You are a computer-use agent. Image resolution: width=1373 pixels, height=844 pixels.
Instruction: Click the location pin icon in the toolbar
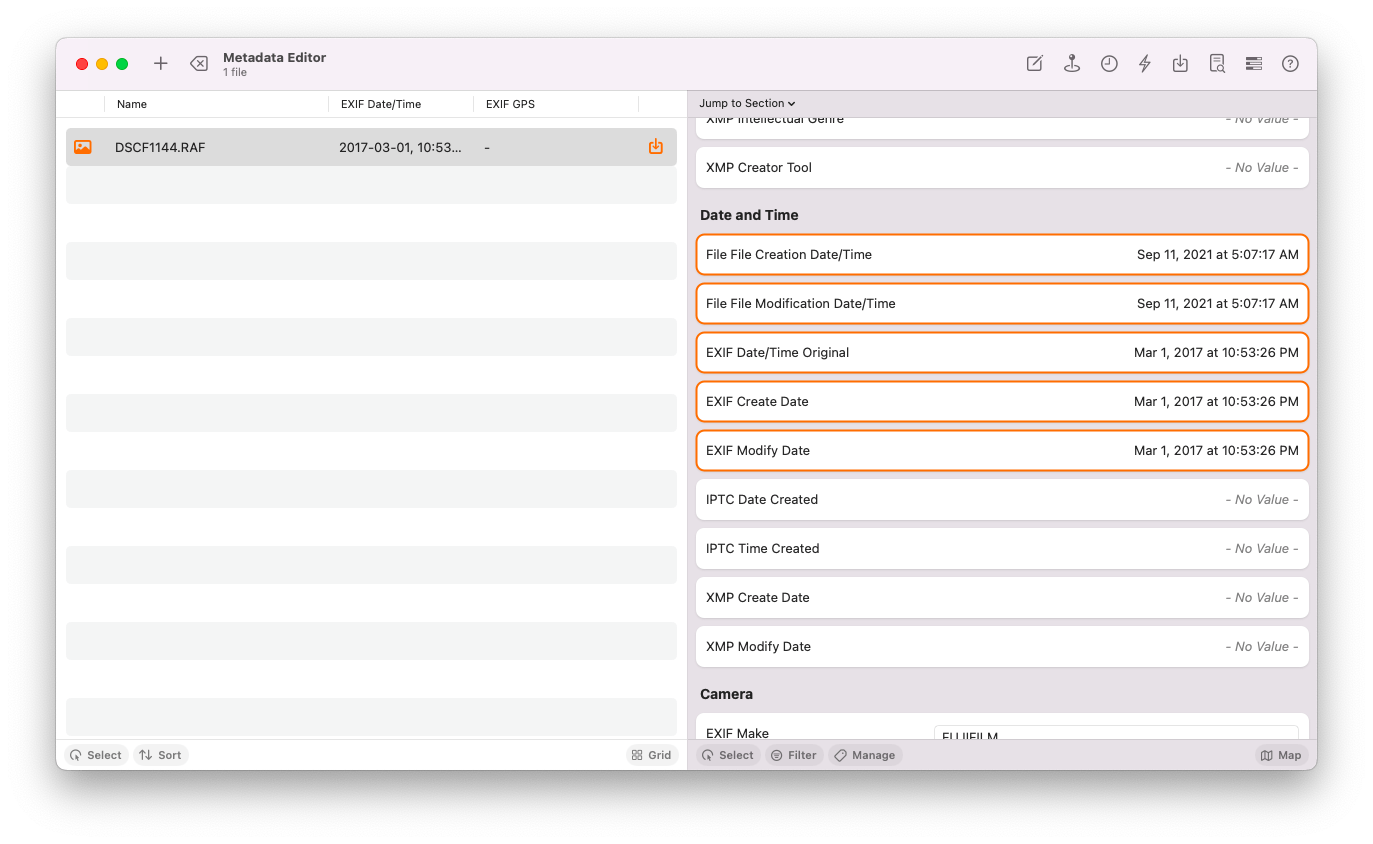click(1072, 63)
